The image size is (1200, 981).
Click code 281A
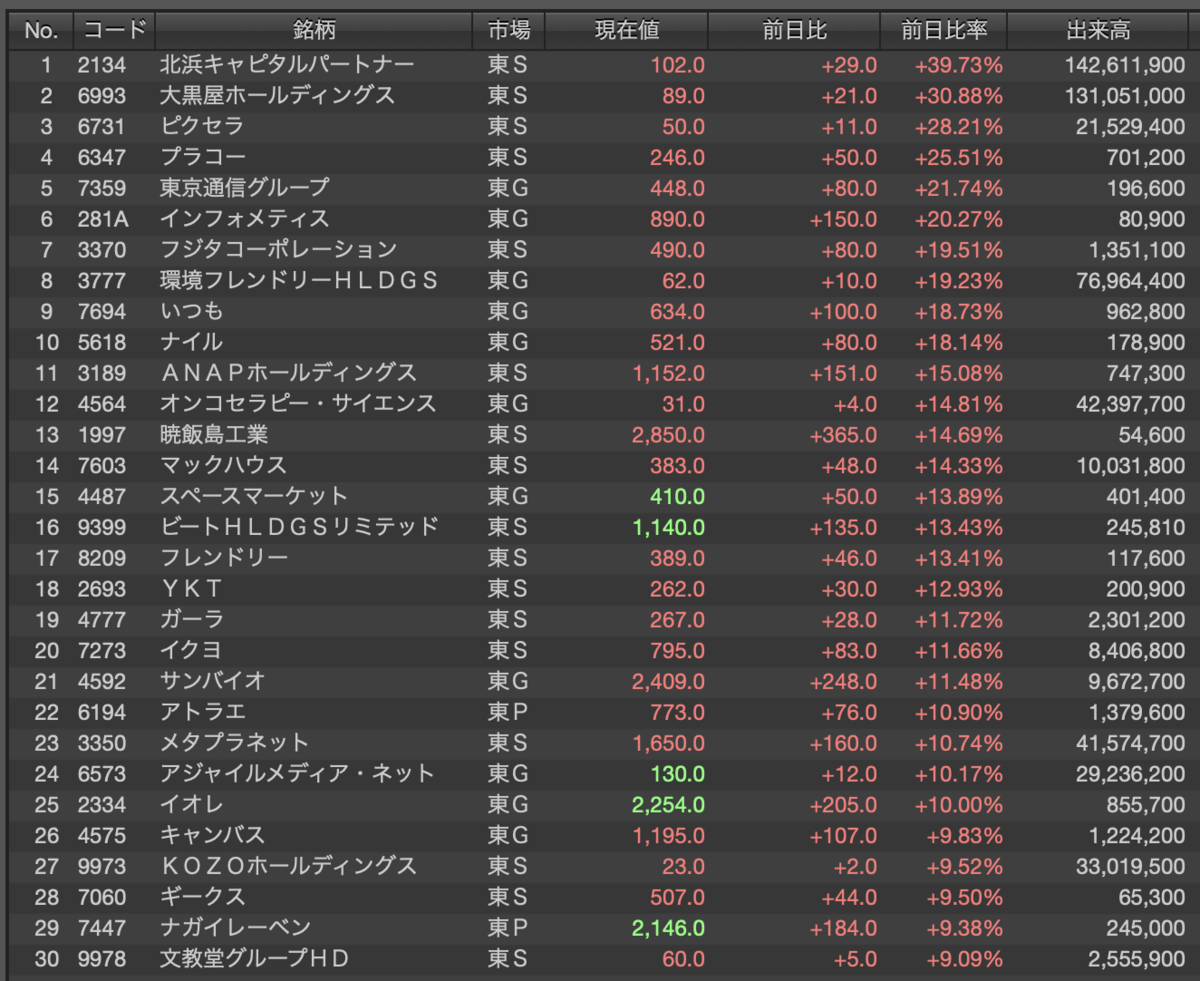coord(103,219)
